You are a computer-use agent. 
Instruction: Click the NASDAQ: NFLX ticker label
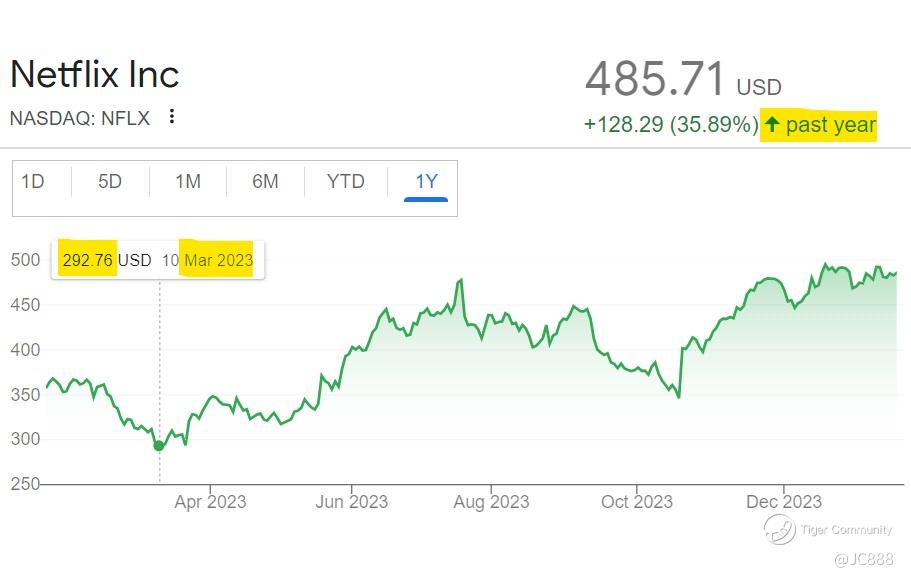click(80, 118)
